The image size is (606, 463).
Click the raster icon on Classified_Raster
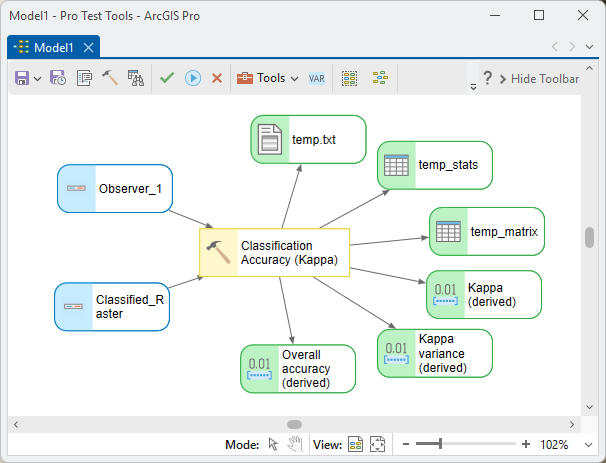point(73,307)
